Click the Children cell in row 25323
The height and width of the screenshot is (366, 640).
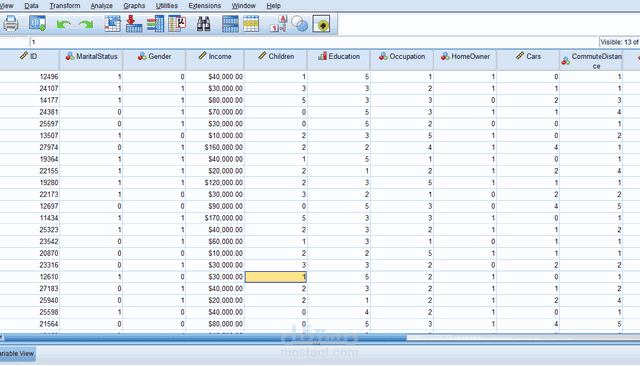click(x=276, y=230)
